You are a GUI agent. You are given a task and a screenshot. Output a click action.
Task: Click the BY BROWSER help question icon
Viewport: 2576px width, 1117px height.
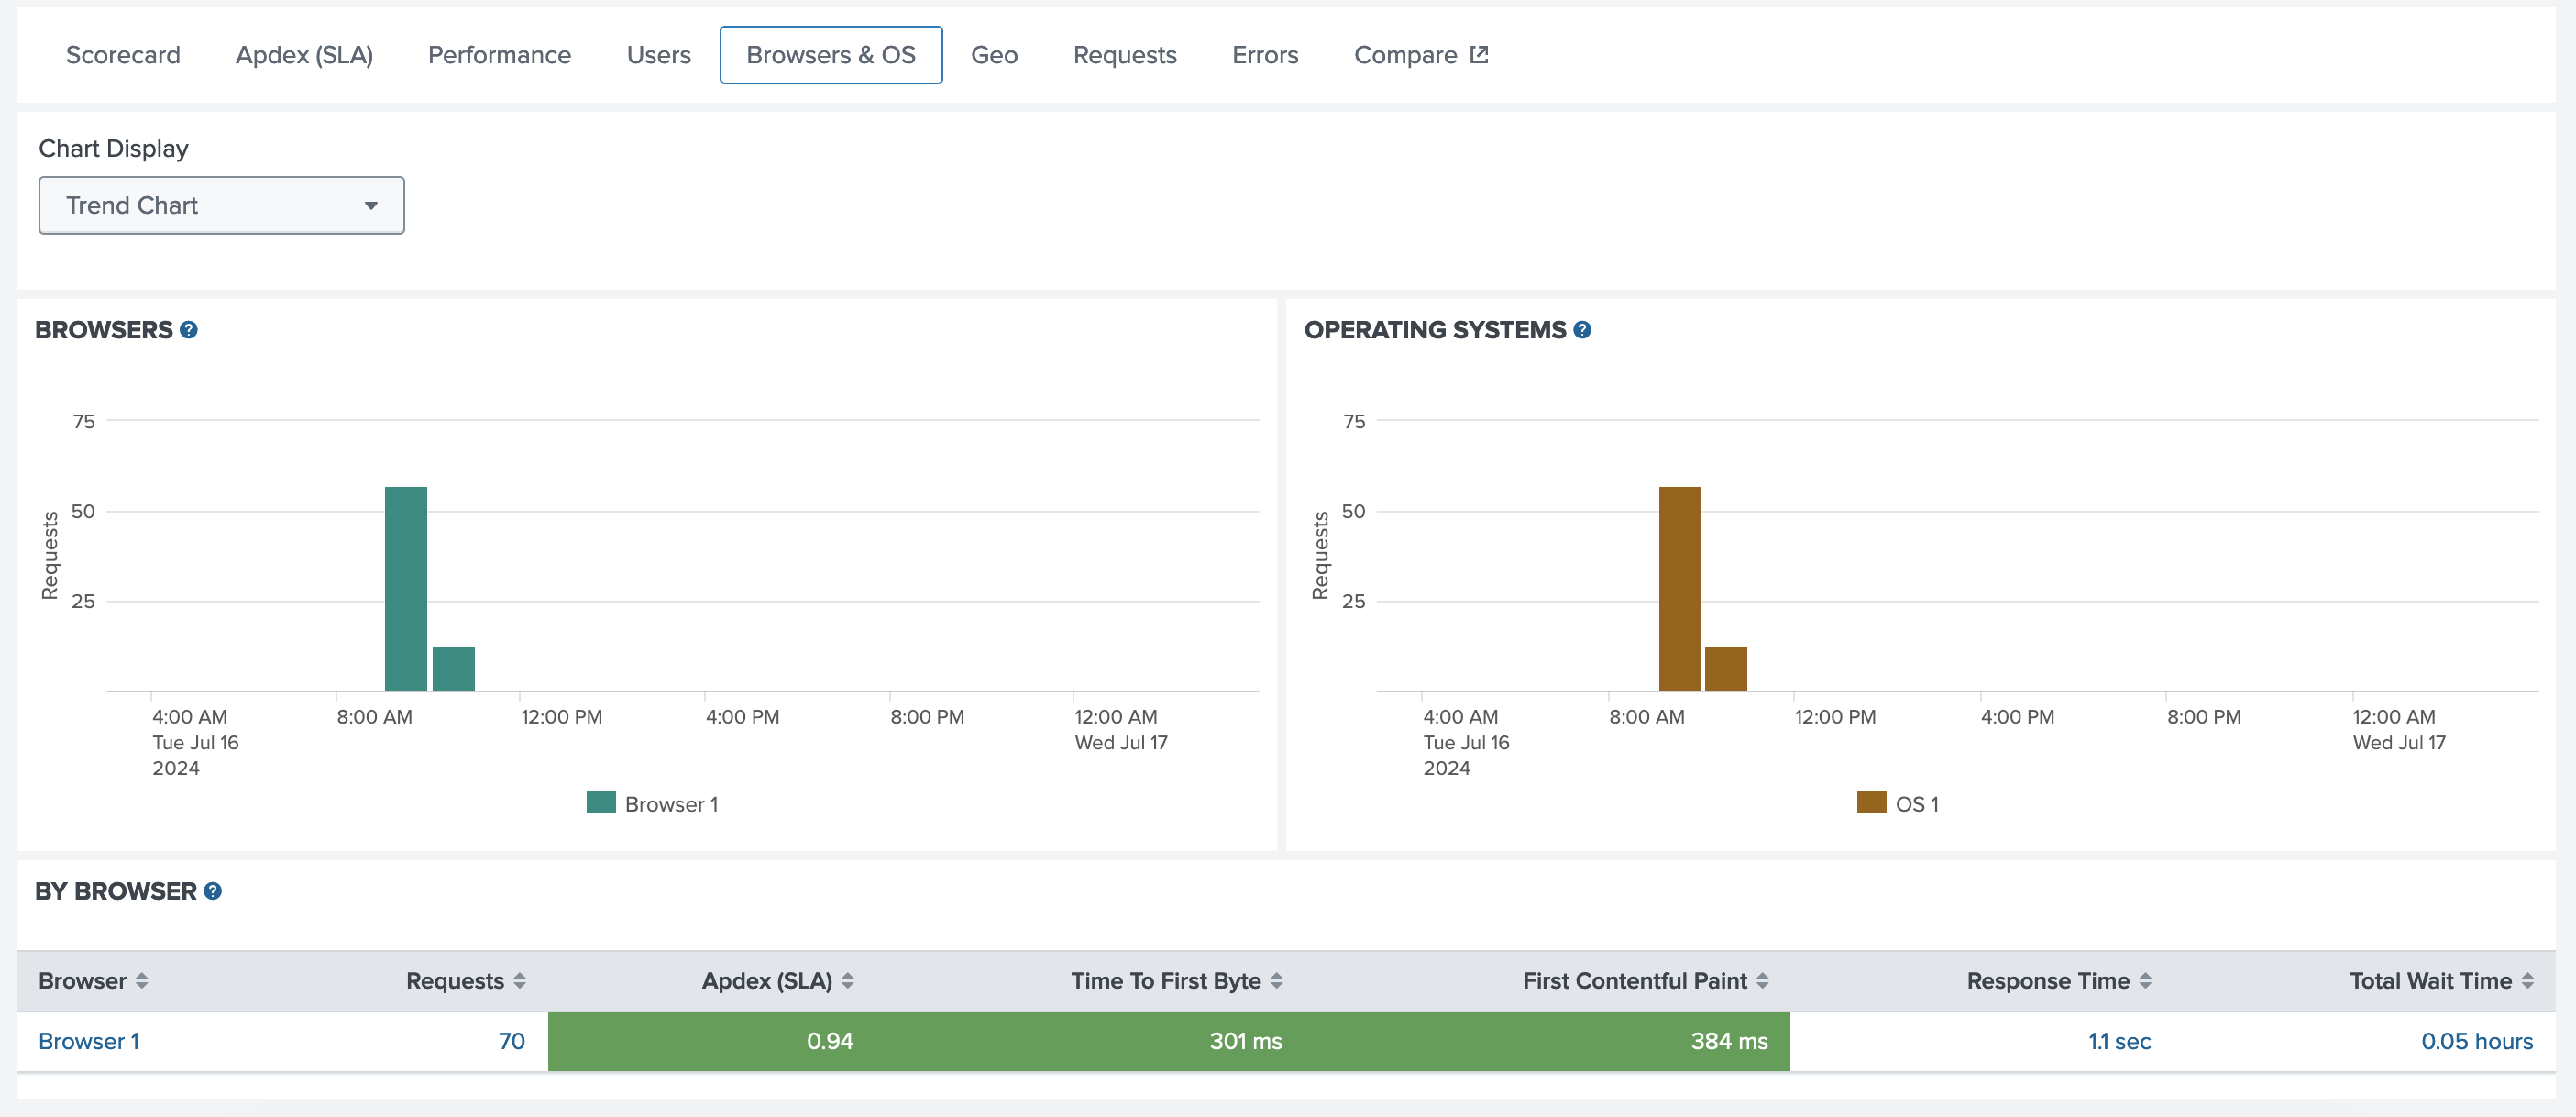[x=212, y=891]
